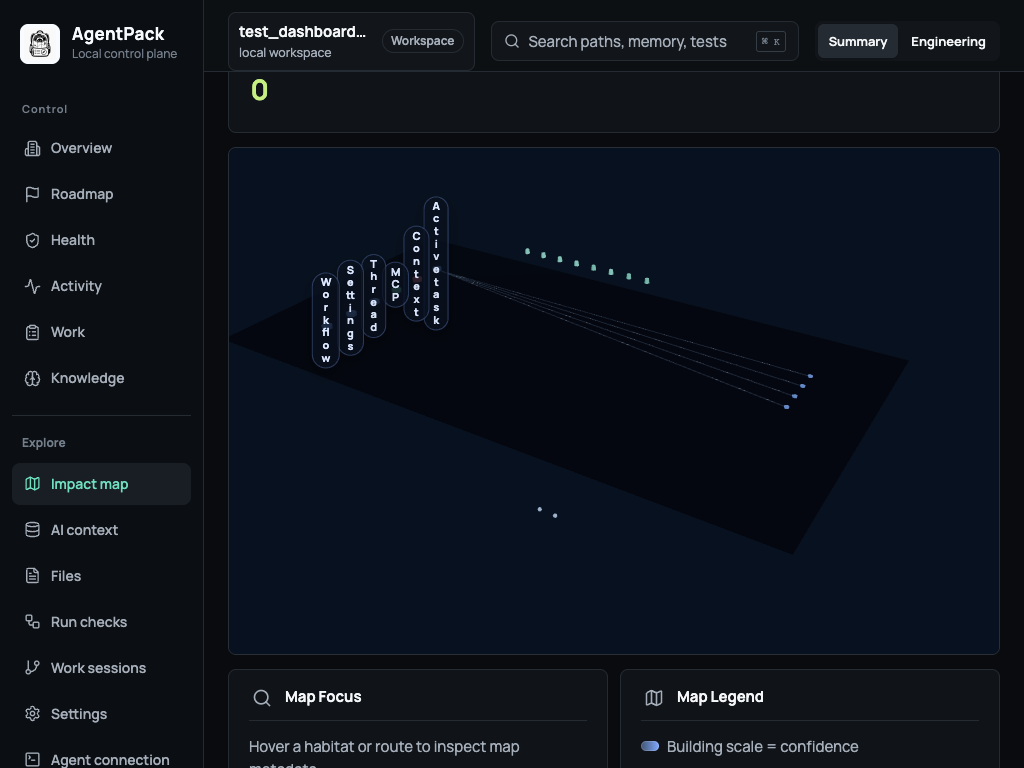Click the Knowledge brain icon
The width and height of the screenshot is (1024, 768).
coord(32,378)
